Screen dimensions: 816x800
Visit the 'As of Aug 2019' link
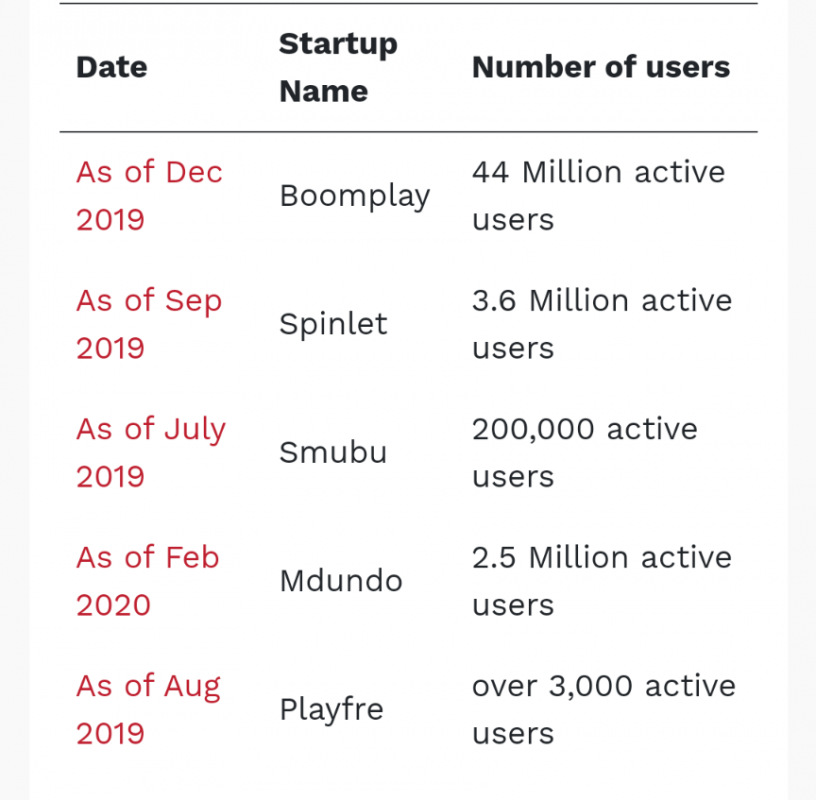pos(148,709)
